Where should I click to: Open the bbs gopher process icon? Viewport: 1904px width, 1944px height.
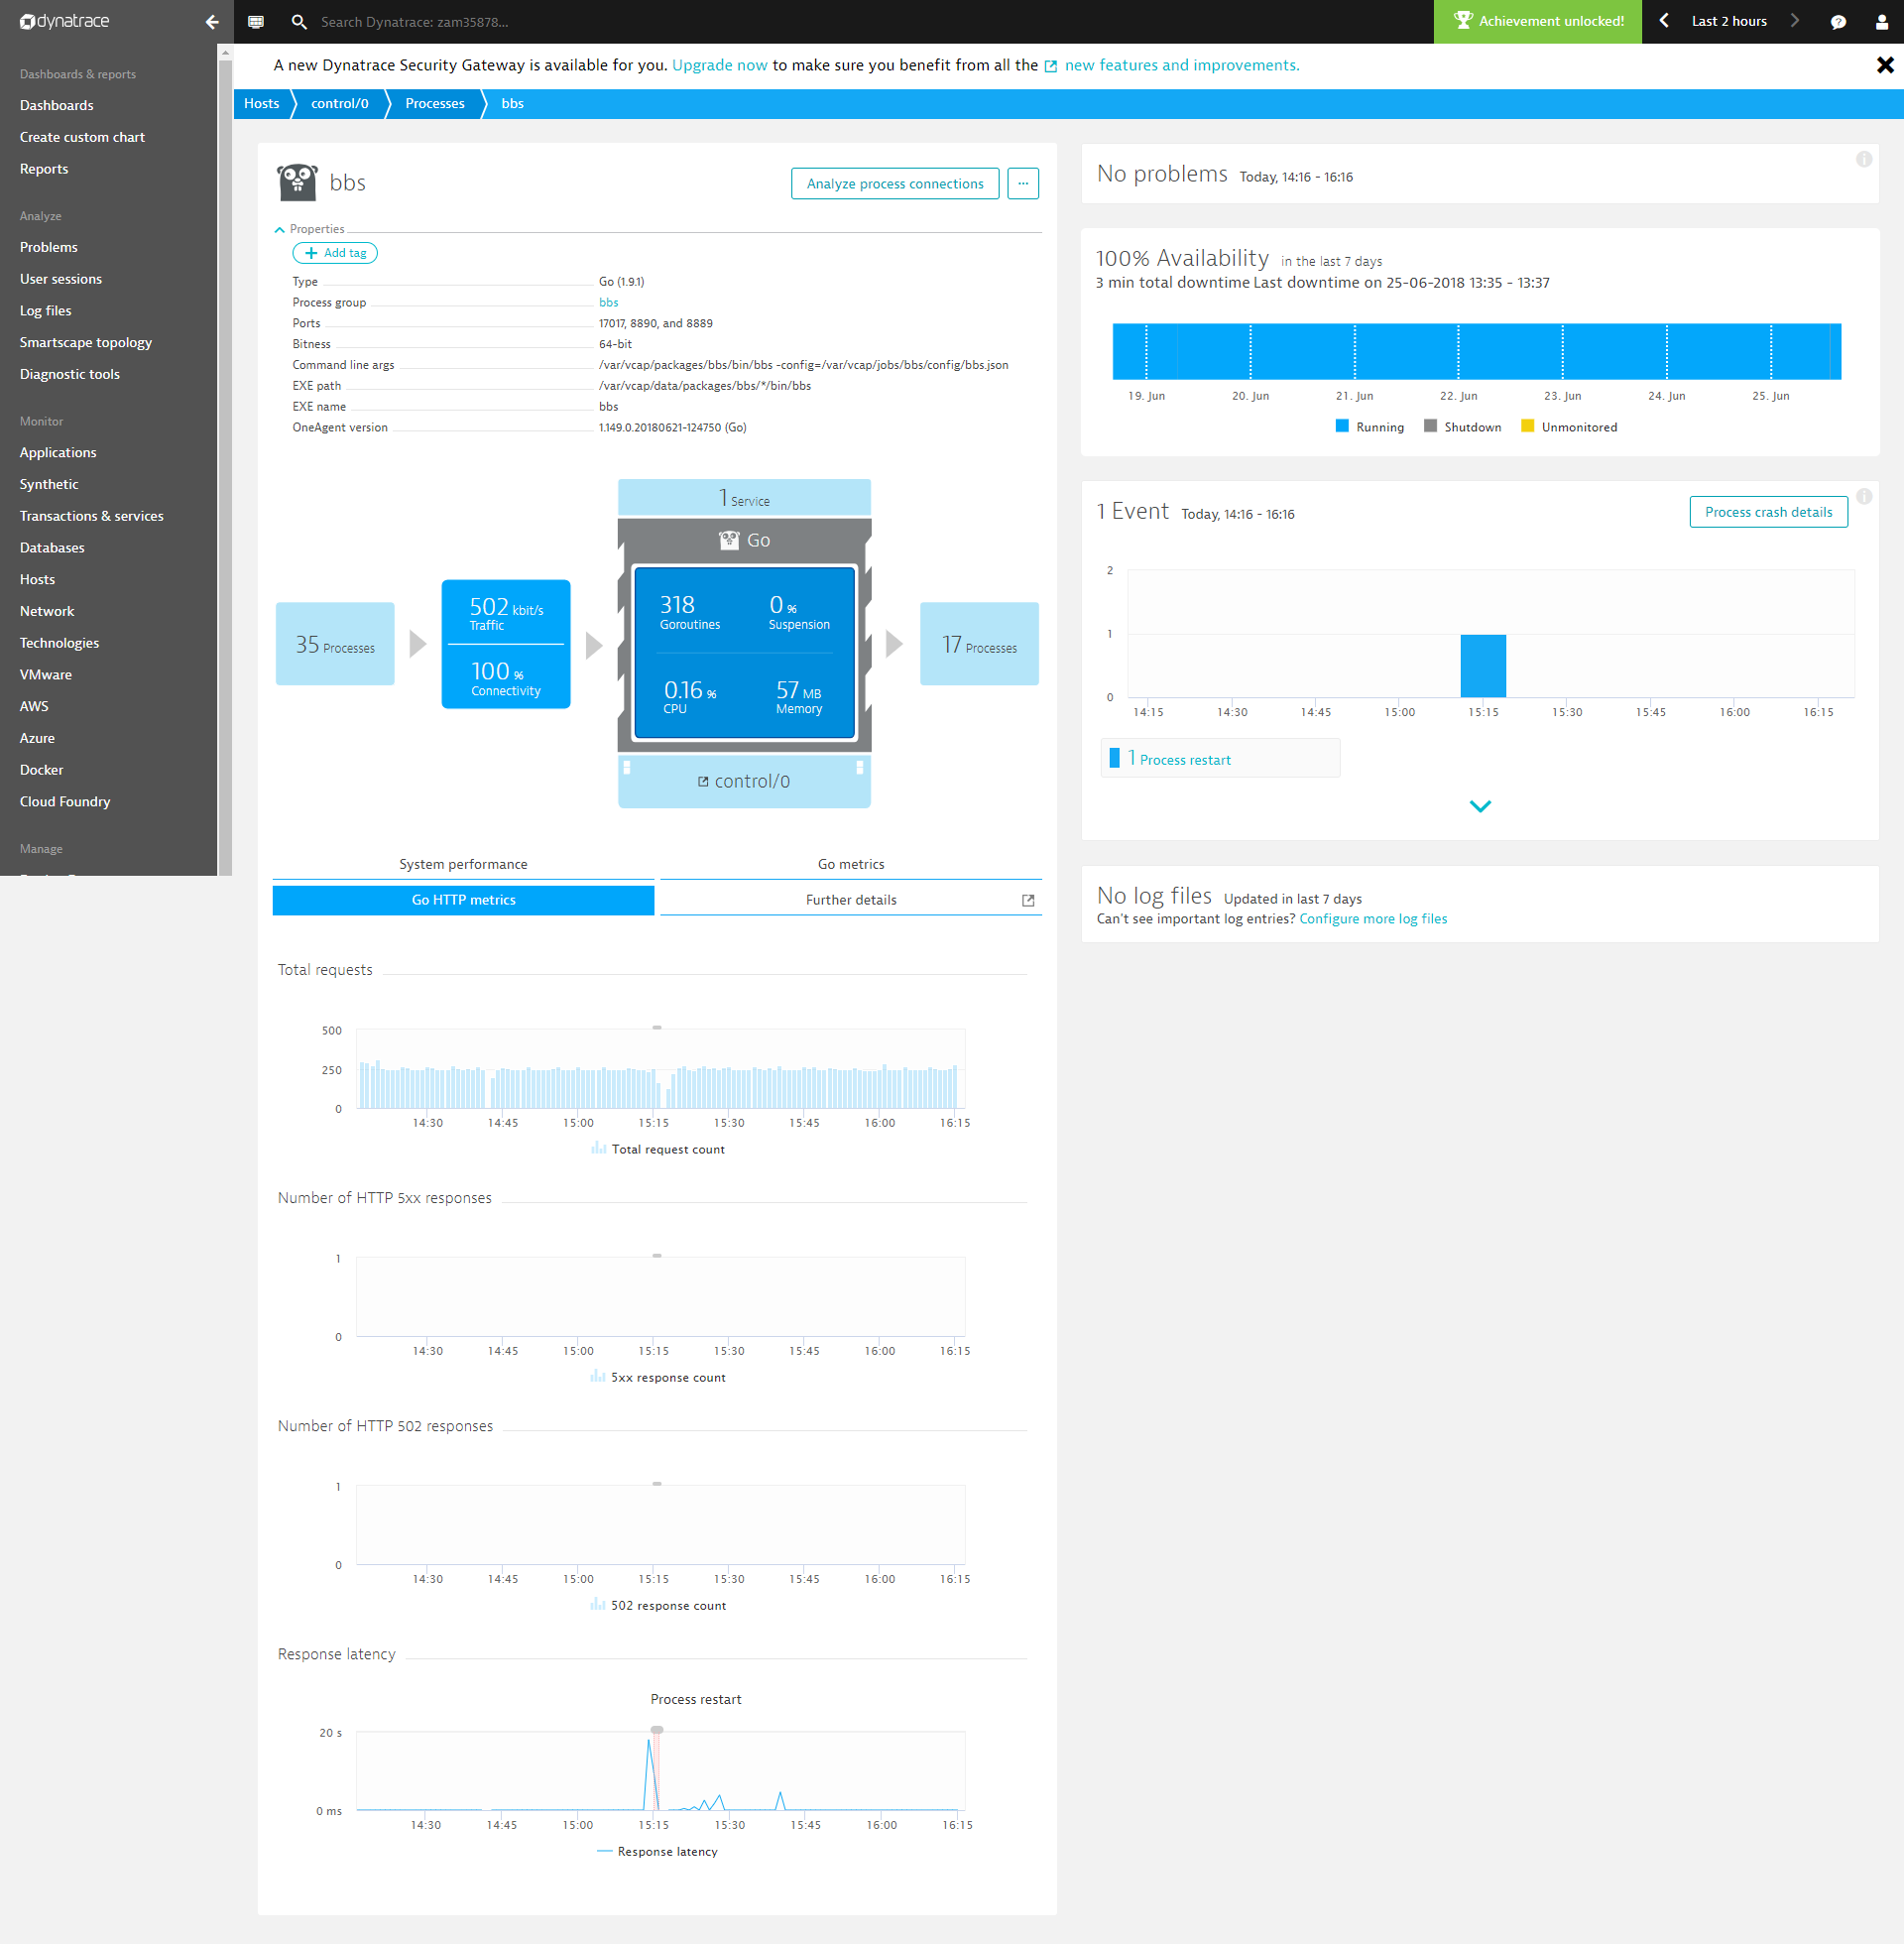297,182
